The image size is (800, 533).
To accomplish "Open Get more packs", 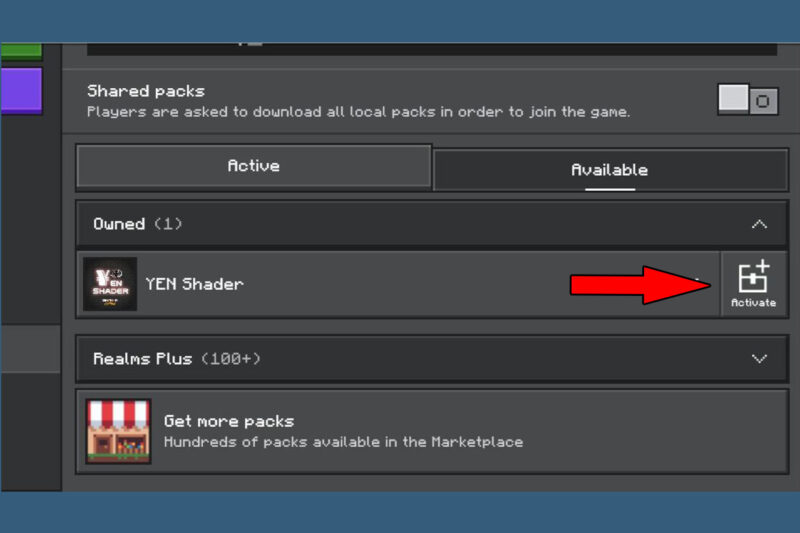I will click(432, 432).
